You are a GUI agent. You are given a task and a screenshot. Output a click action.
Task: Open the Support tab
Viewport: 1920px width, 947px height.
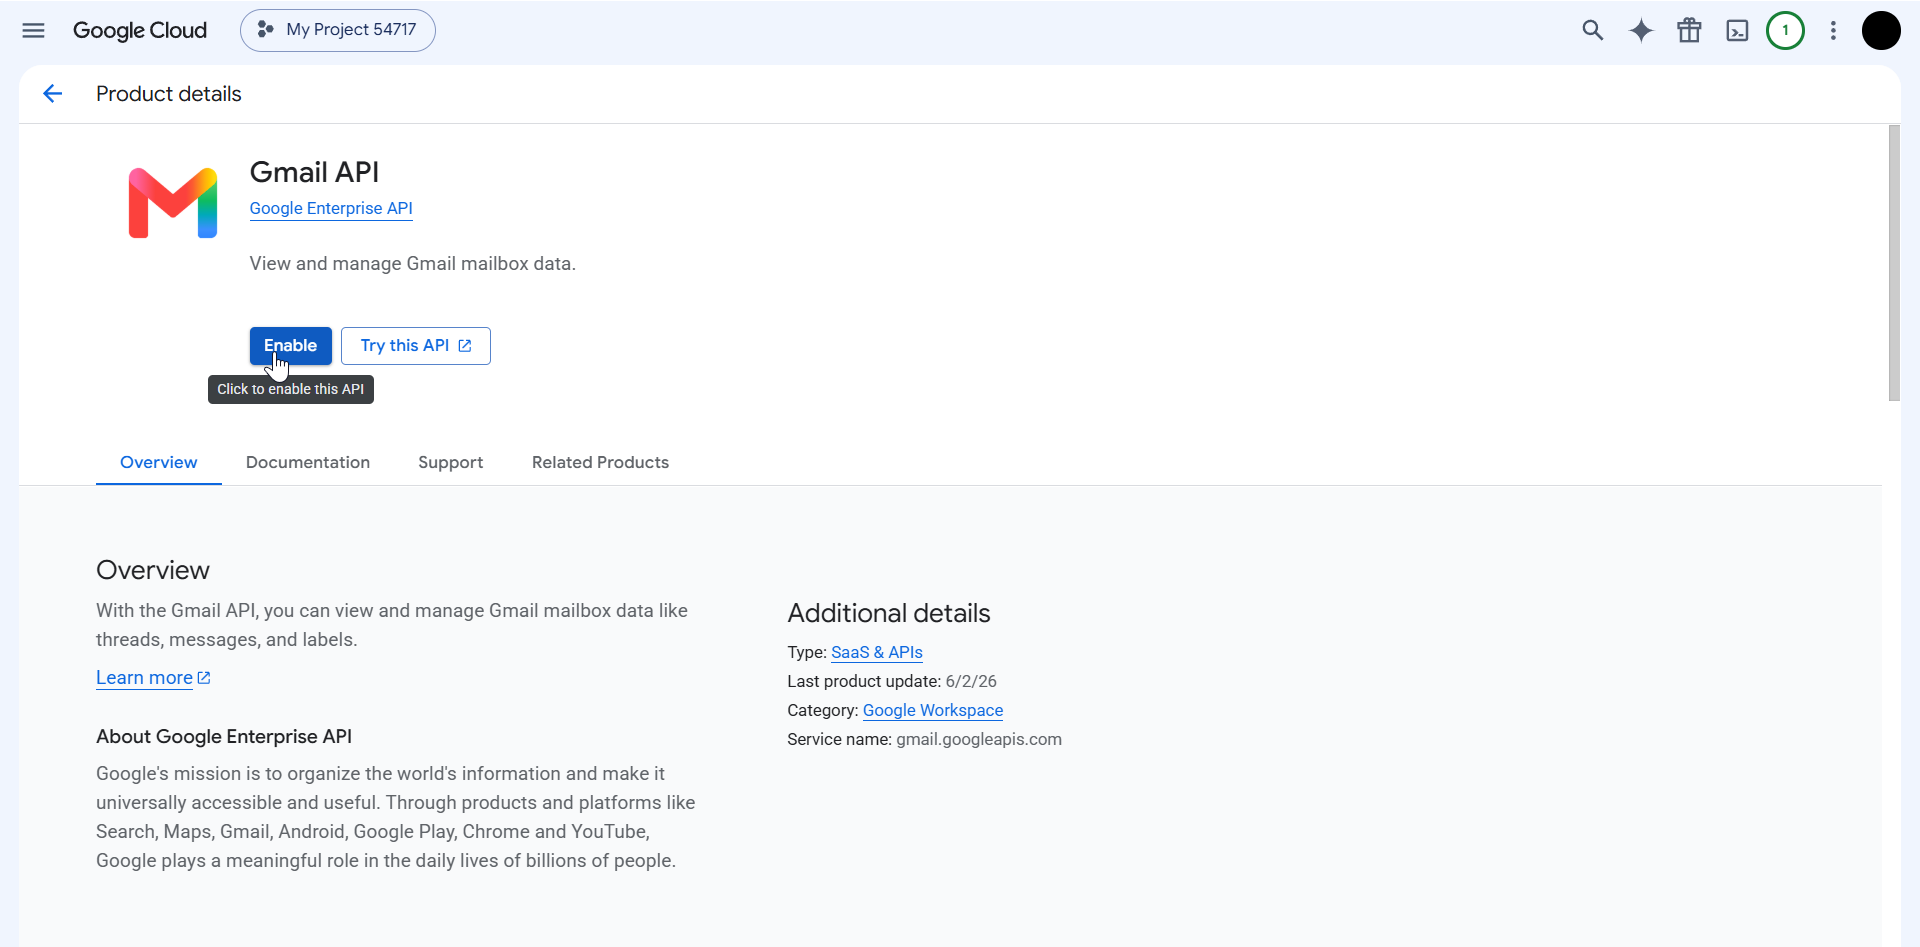coord(451,462)
